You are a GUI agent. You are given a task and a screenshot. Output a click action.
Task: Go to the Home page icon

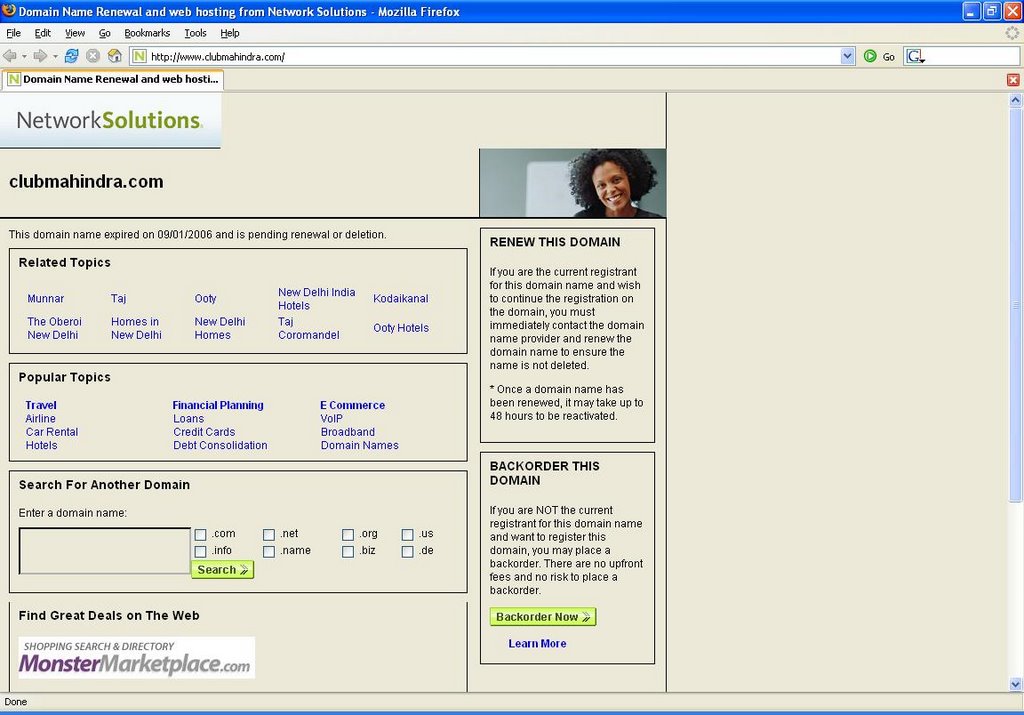coord(114,56)
